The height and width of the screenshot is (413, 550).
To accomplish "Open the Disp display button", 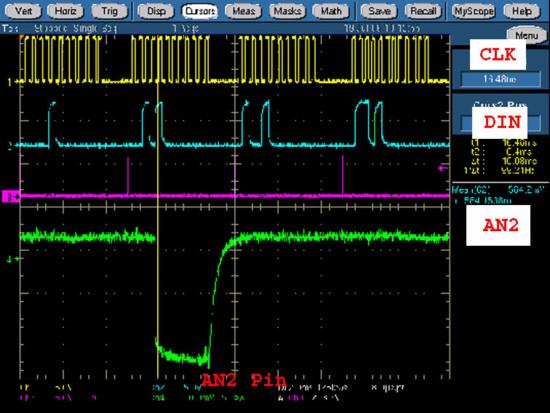I will (156, 11).
